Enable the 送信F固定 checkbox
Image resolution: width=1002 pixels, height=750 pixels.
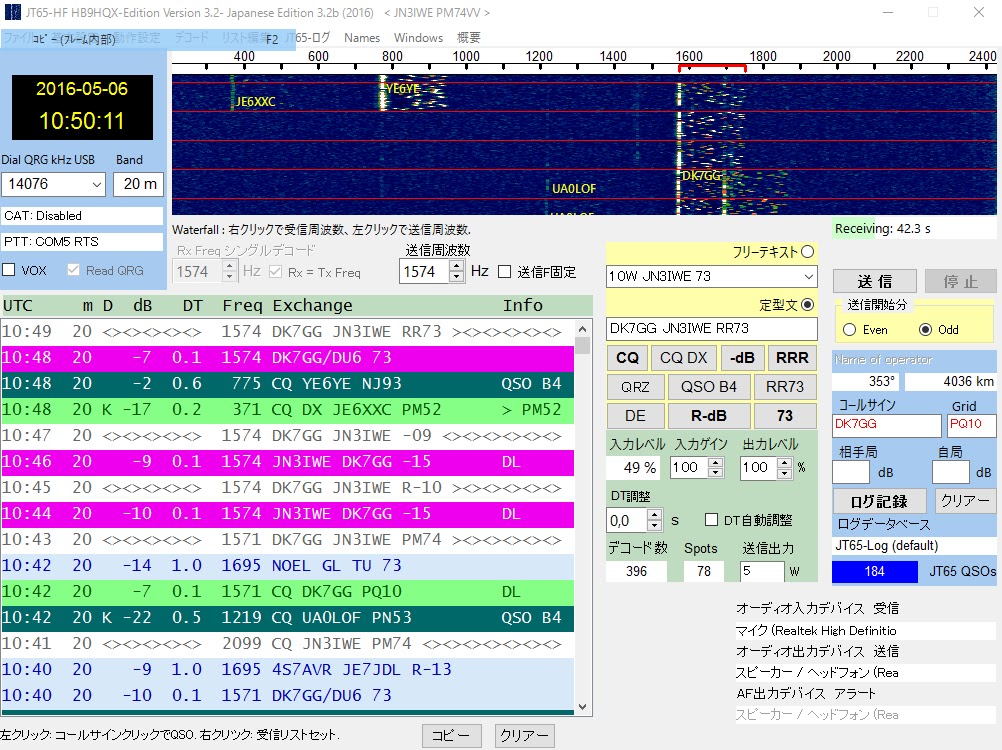[504, 272]
